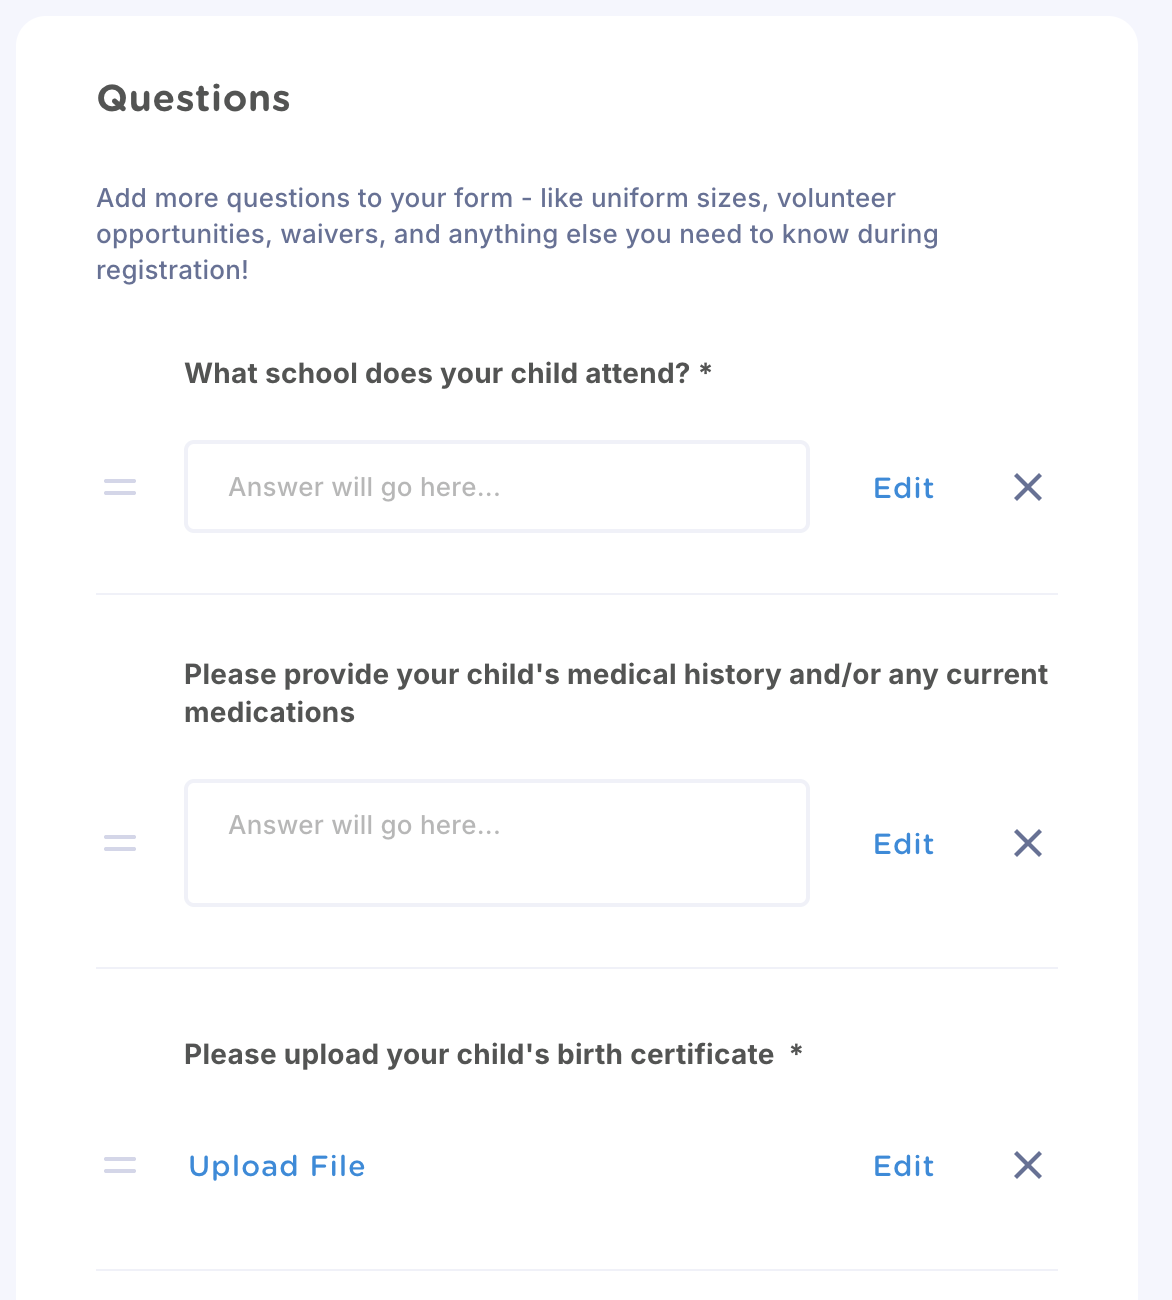Select the "Please upload your child's birth certificate" label
1172x1300 pixels.
(x=479, y=1055)
